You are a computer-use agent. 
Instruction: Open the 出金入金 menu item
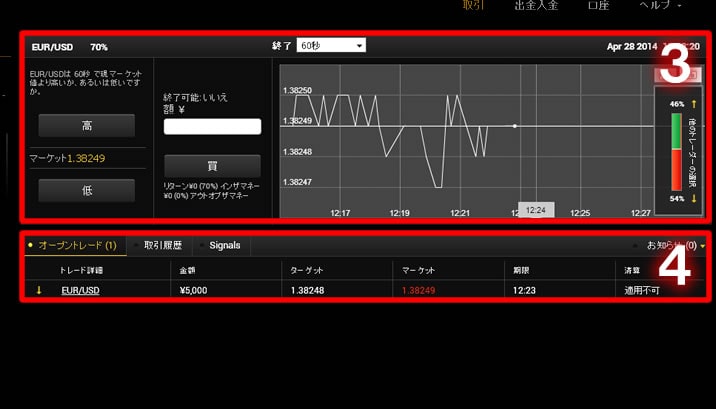pos(536,5)
